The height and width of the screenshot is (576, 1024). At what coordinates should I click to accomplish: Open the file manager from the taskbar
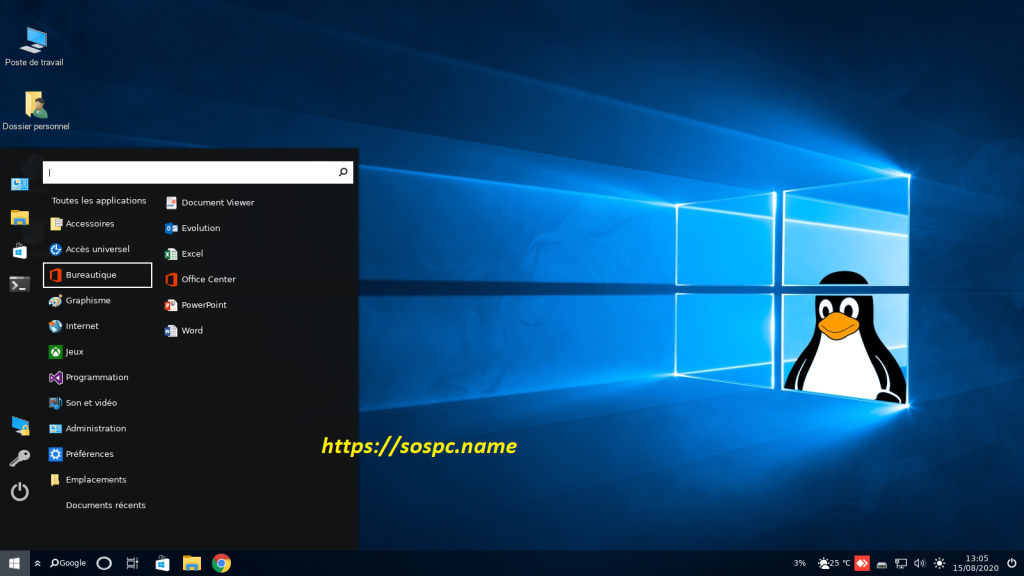(x=191, y=563)
